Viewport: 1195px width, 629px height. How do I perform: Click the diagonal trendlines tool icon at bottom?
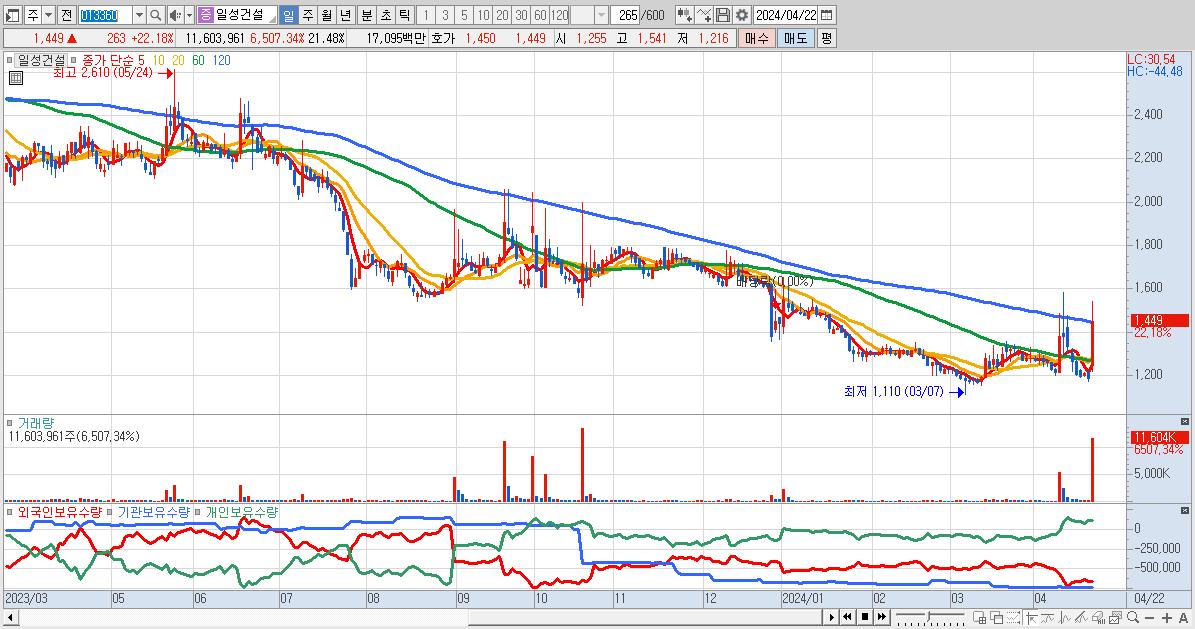tap(1081, 617)
